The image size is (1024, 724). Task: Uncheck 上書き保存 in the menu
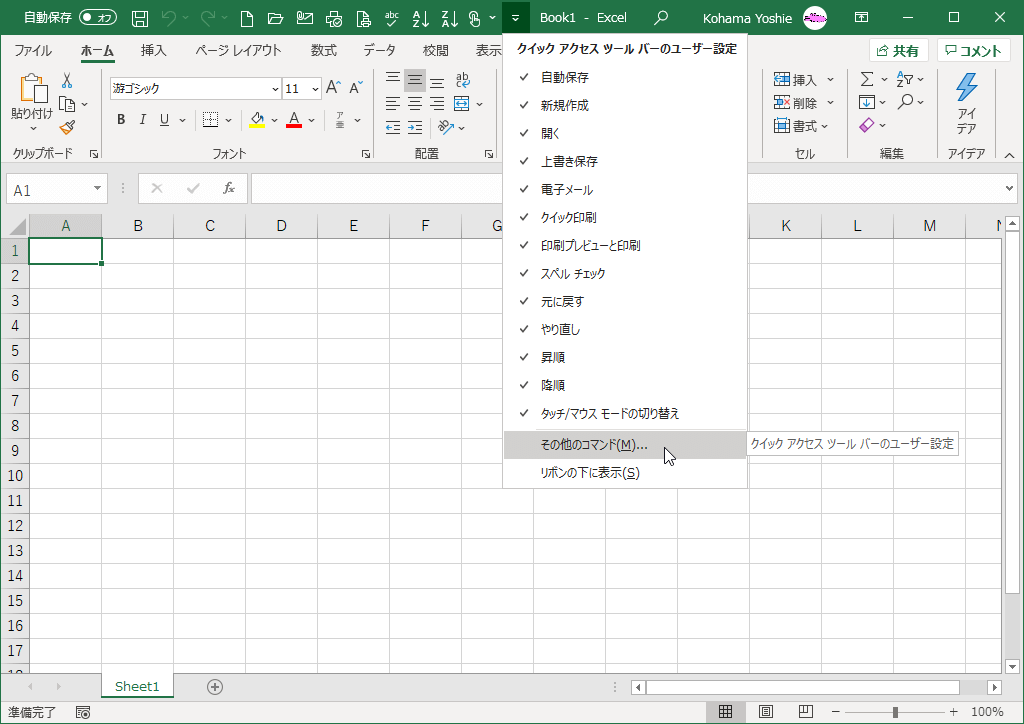(625, 161)
